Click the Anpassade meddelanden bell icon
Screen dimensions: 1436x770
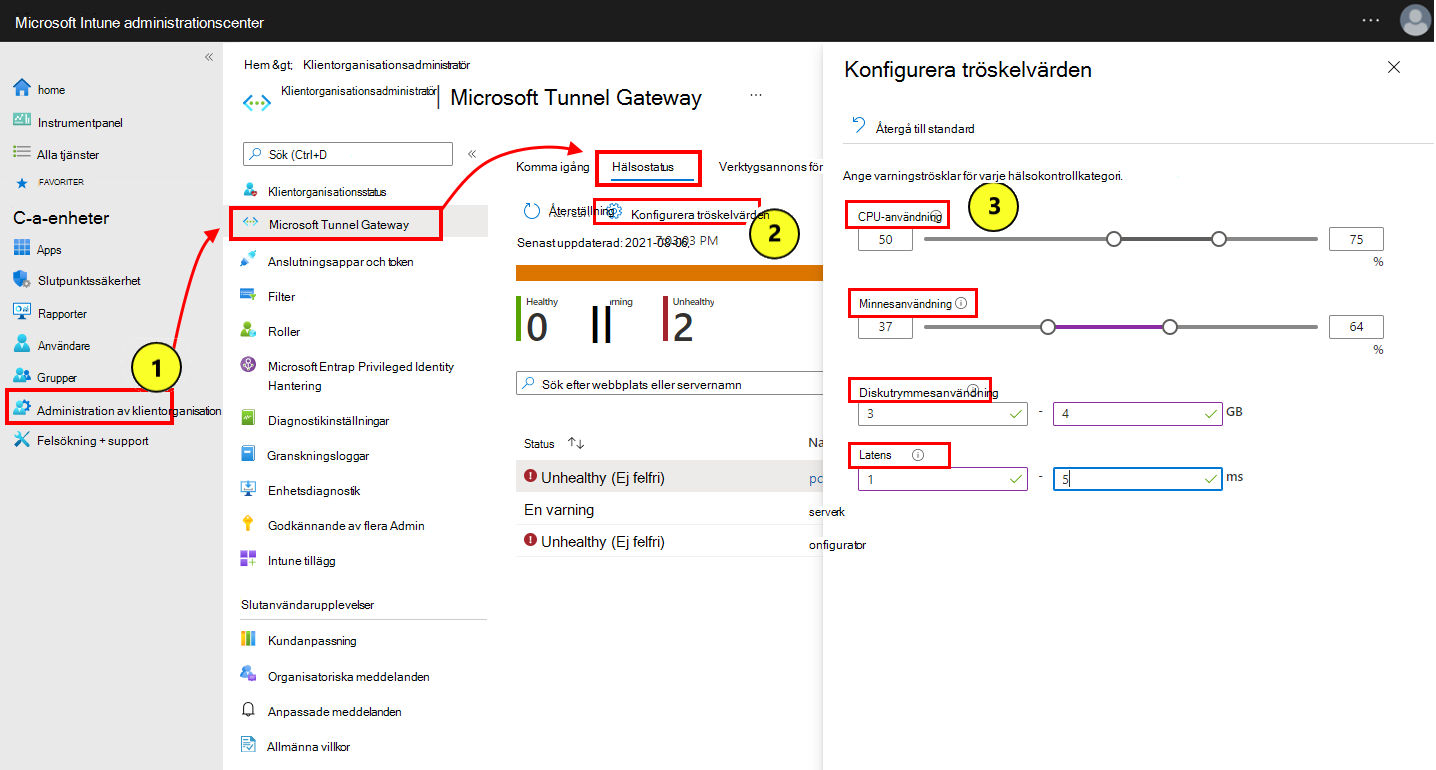coord(249,710)
